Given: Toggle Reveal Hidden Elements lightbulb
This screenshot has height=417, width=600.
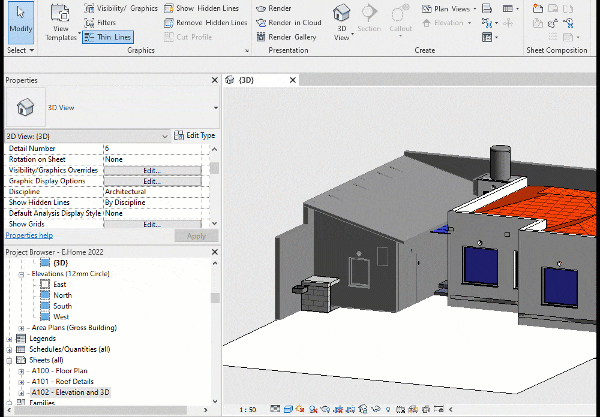Looking at the screenshot, I should [x=388, y=409].
